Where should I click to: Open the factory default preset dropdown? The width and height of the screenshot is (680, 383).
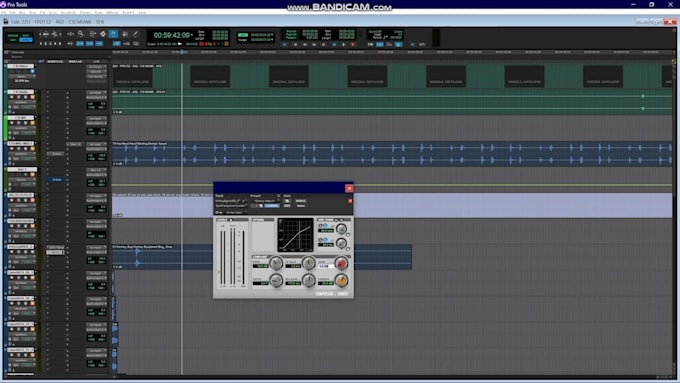[x=265, y=201]
